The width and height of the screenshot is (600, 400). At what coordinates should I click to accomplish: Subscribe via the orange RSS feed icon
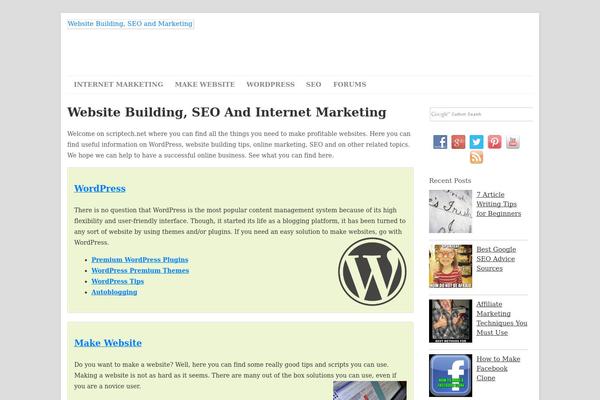[476, 157]
